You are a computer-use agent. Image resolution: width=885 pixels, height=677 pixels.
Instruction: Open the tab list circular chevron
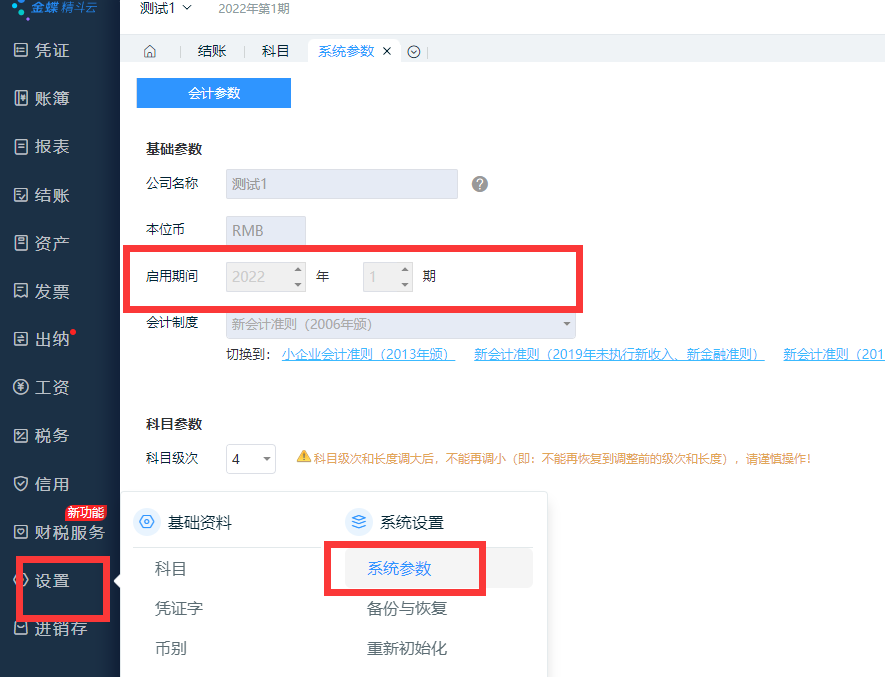414,52
